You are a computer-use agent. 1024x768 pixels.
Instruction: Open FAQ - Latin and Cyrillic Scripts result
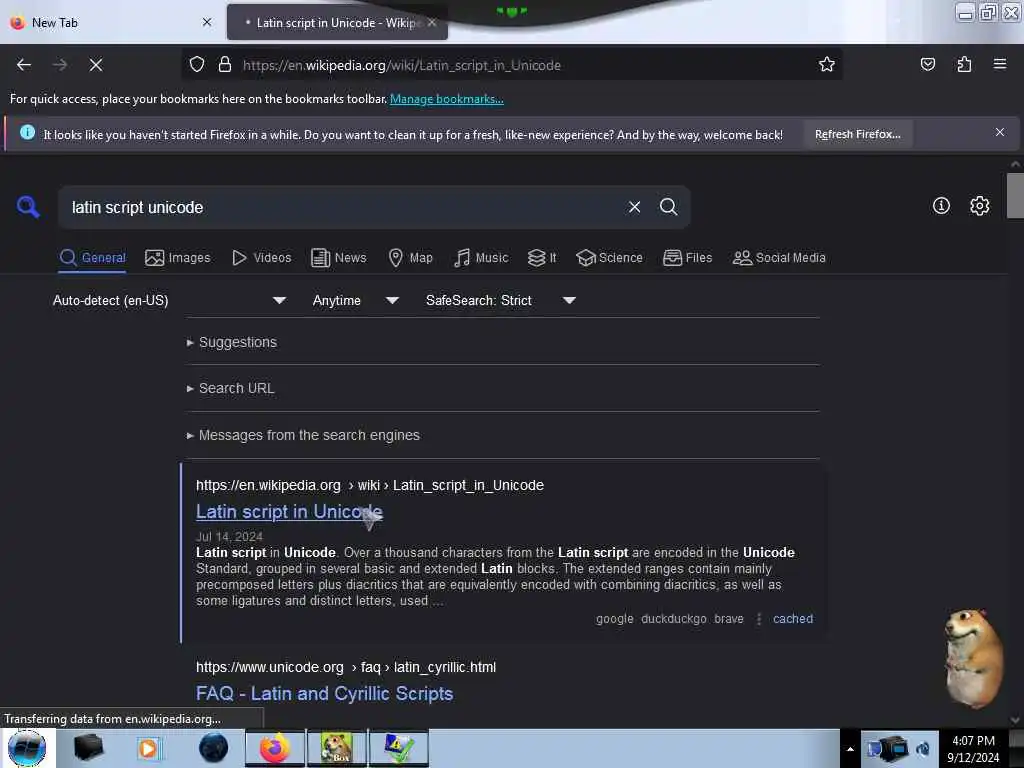pyautogui.click(x=324, y=694)
